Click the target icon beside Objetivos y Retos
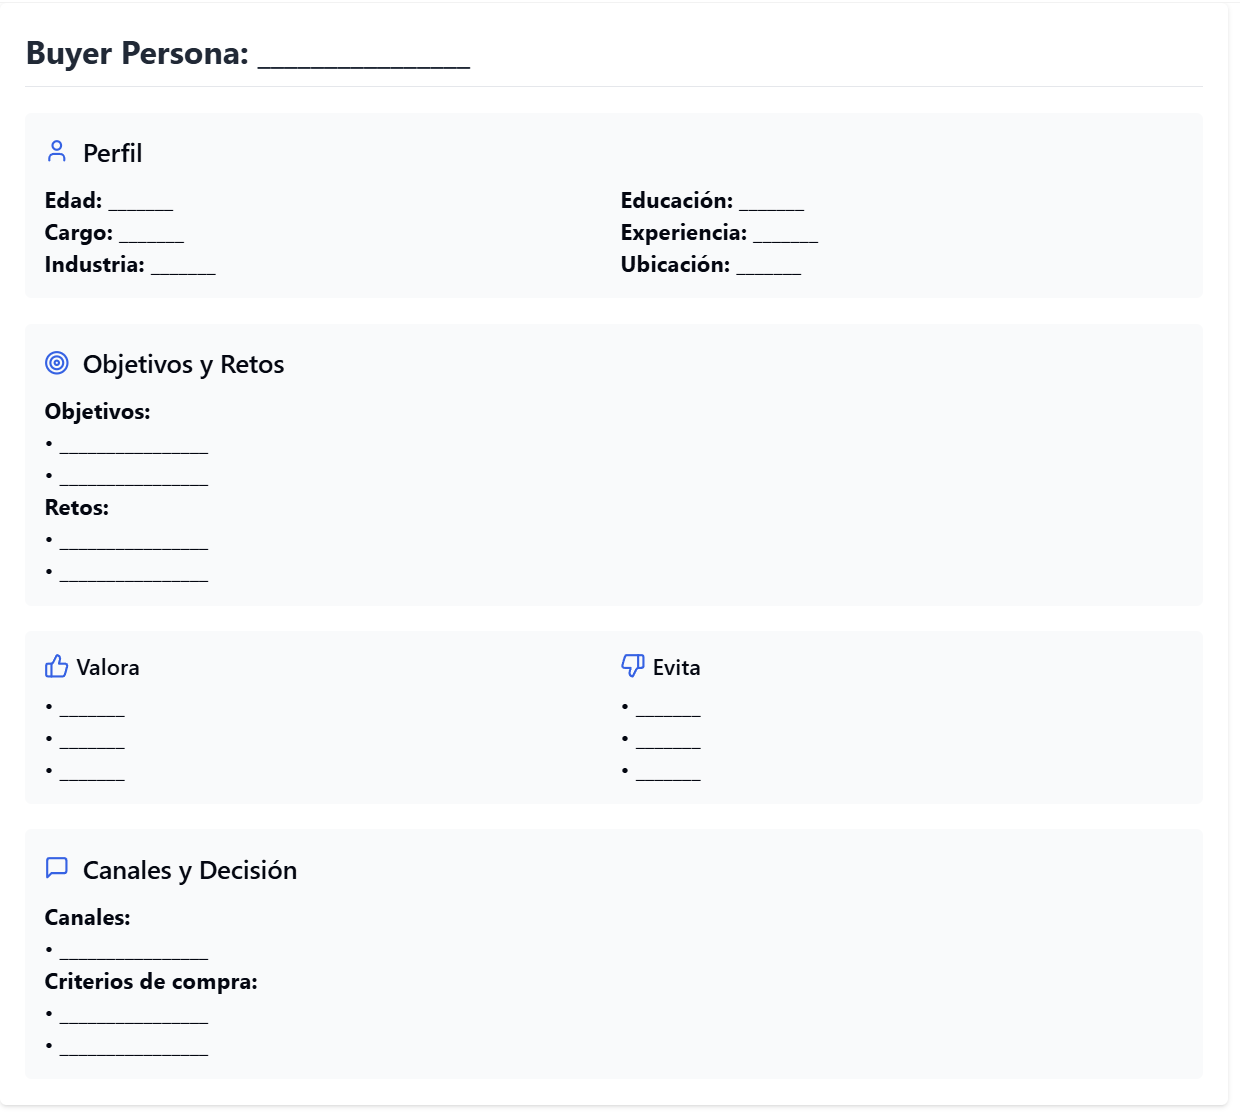Viewport: 1240px width, 1120px height. coord(57,363)
